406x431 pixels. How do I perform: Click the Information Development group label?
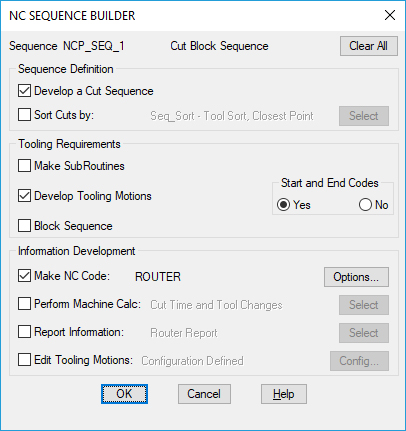pos(77,251)
